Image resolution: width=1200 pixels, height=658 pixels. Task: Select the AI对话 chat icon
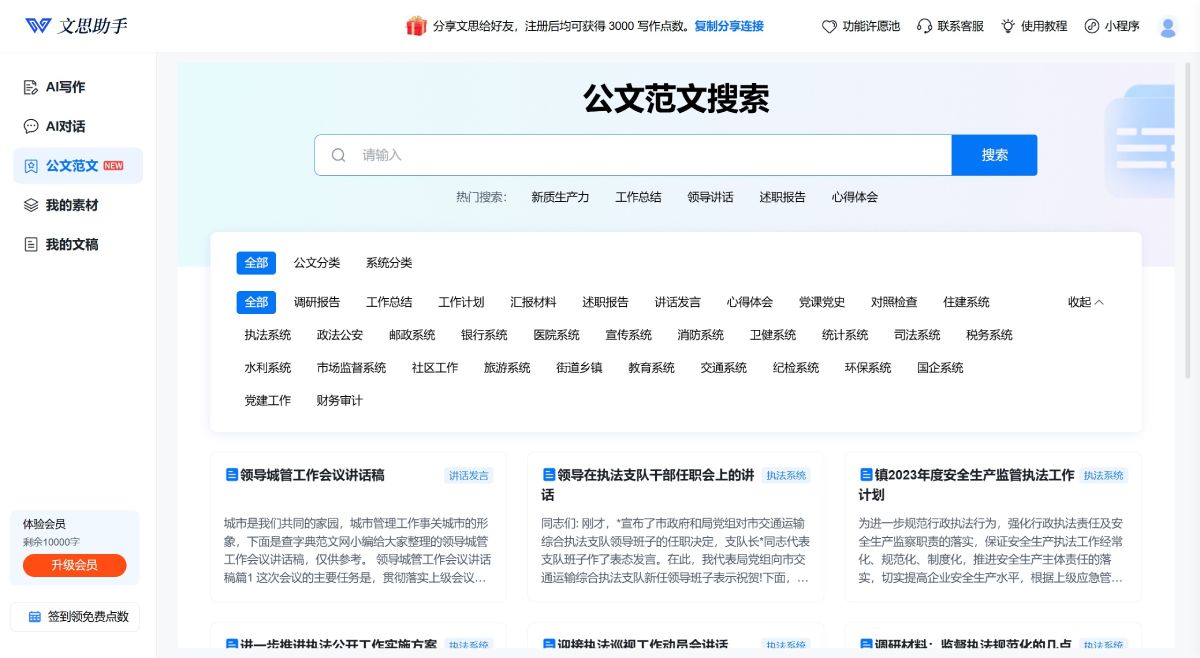(31, 126)
